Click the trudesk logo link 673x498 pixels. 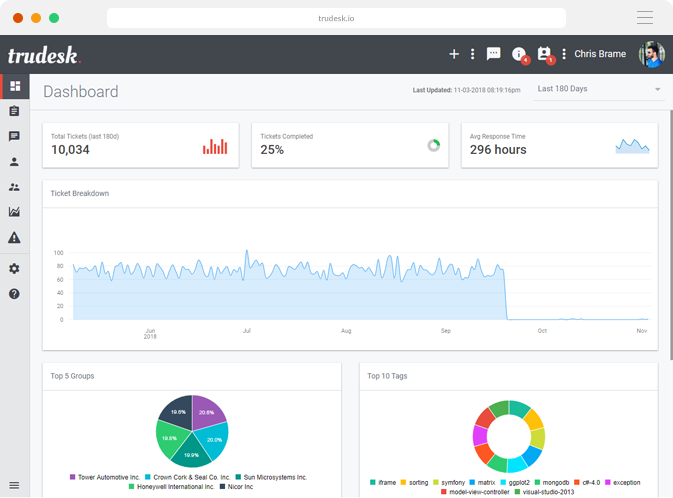[x=43, y=55]
